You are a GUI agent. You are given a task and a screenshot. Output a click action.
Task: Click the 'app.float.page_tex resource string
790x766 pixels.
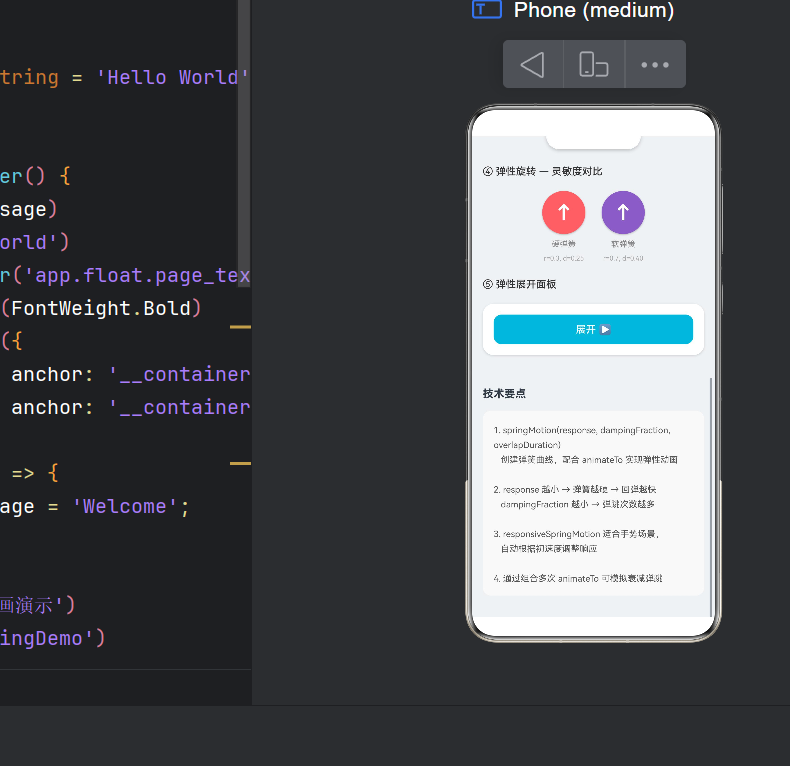click(137, 276)
